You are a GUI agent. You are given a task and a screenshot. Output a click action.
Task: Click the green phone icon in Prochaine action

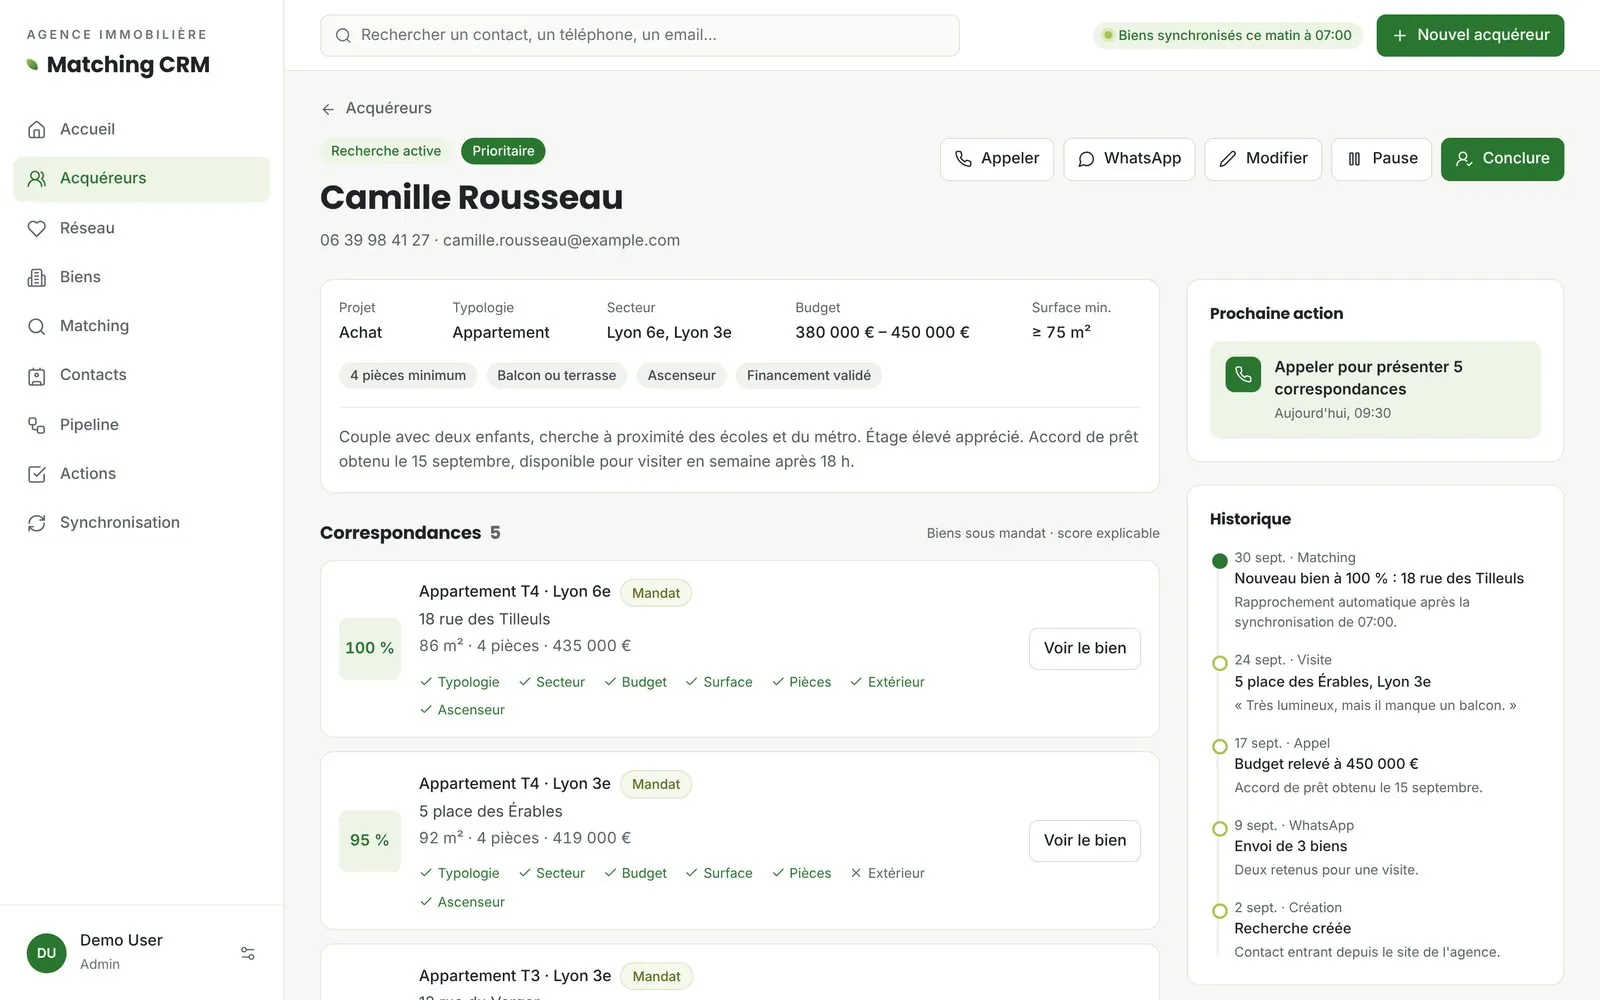(1243, 375)
